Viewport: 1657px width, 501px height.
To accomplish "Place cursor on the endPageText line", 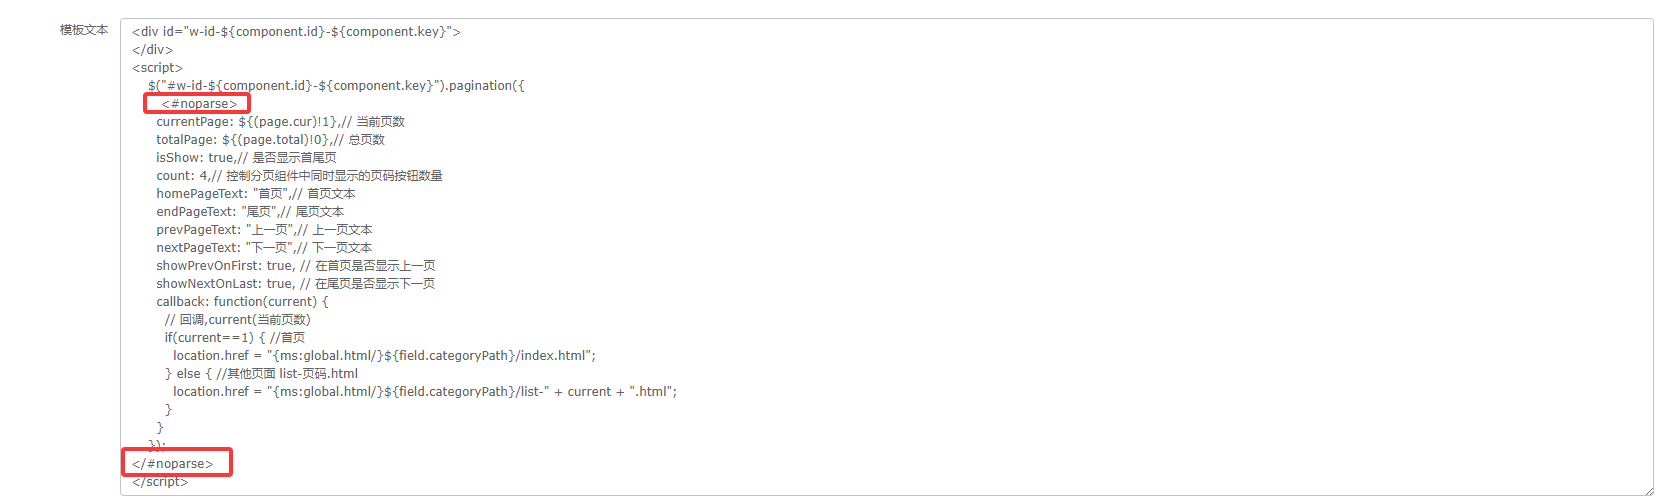I will click(250, 212).
